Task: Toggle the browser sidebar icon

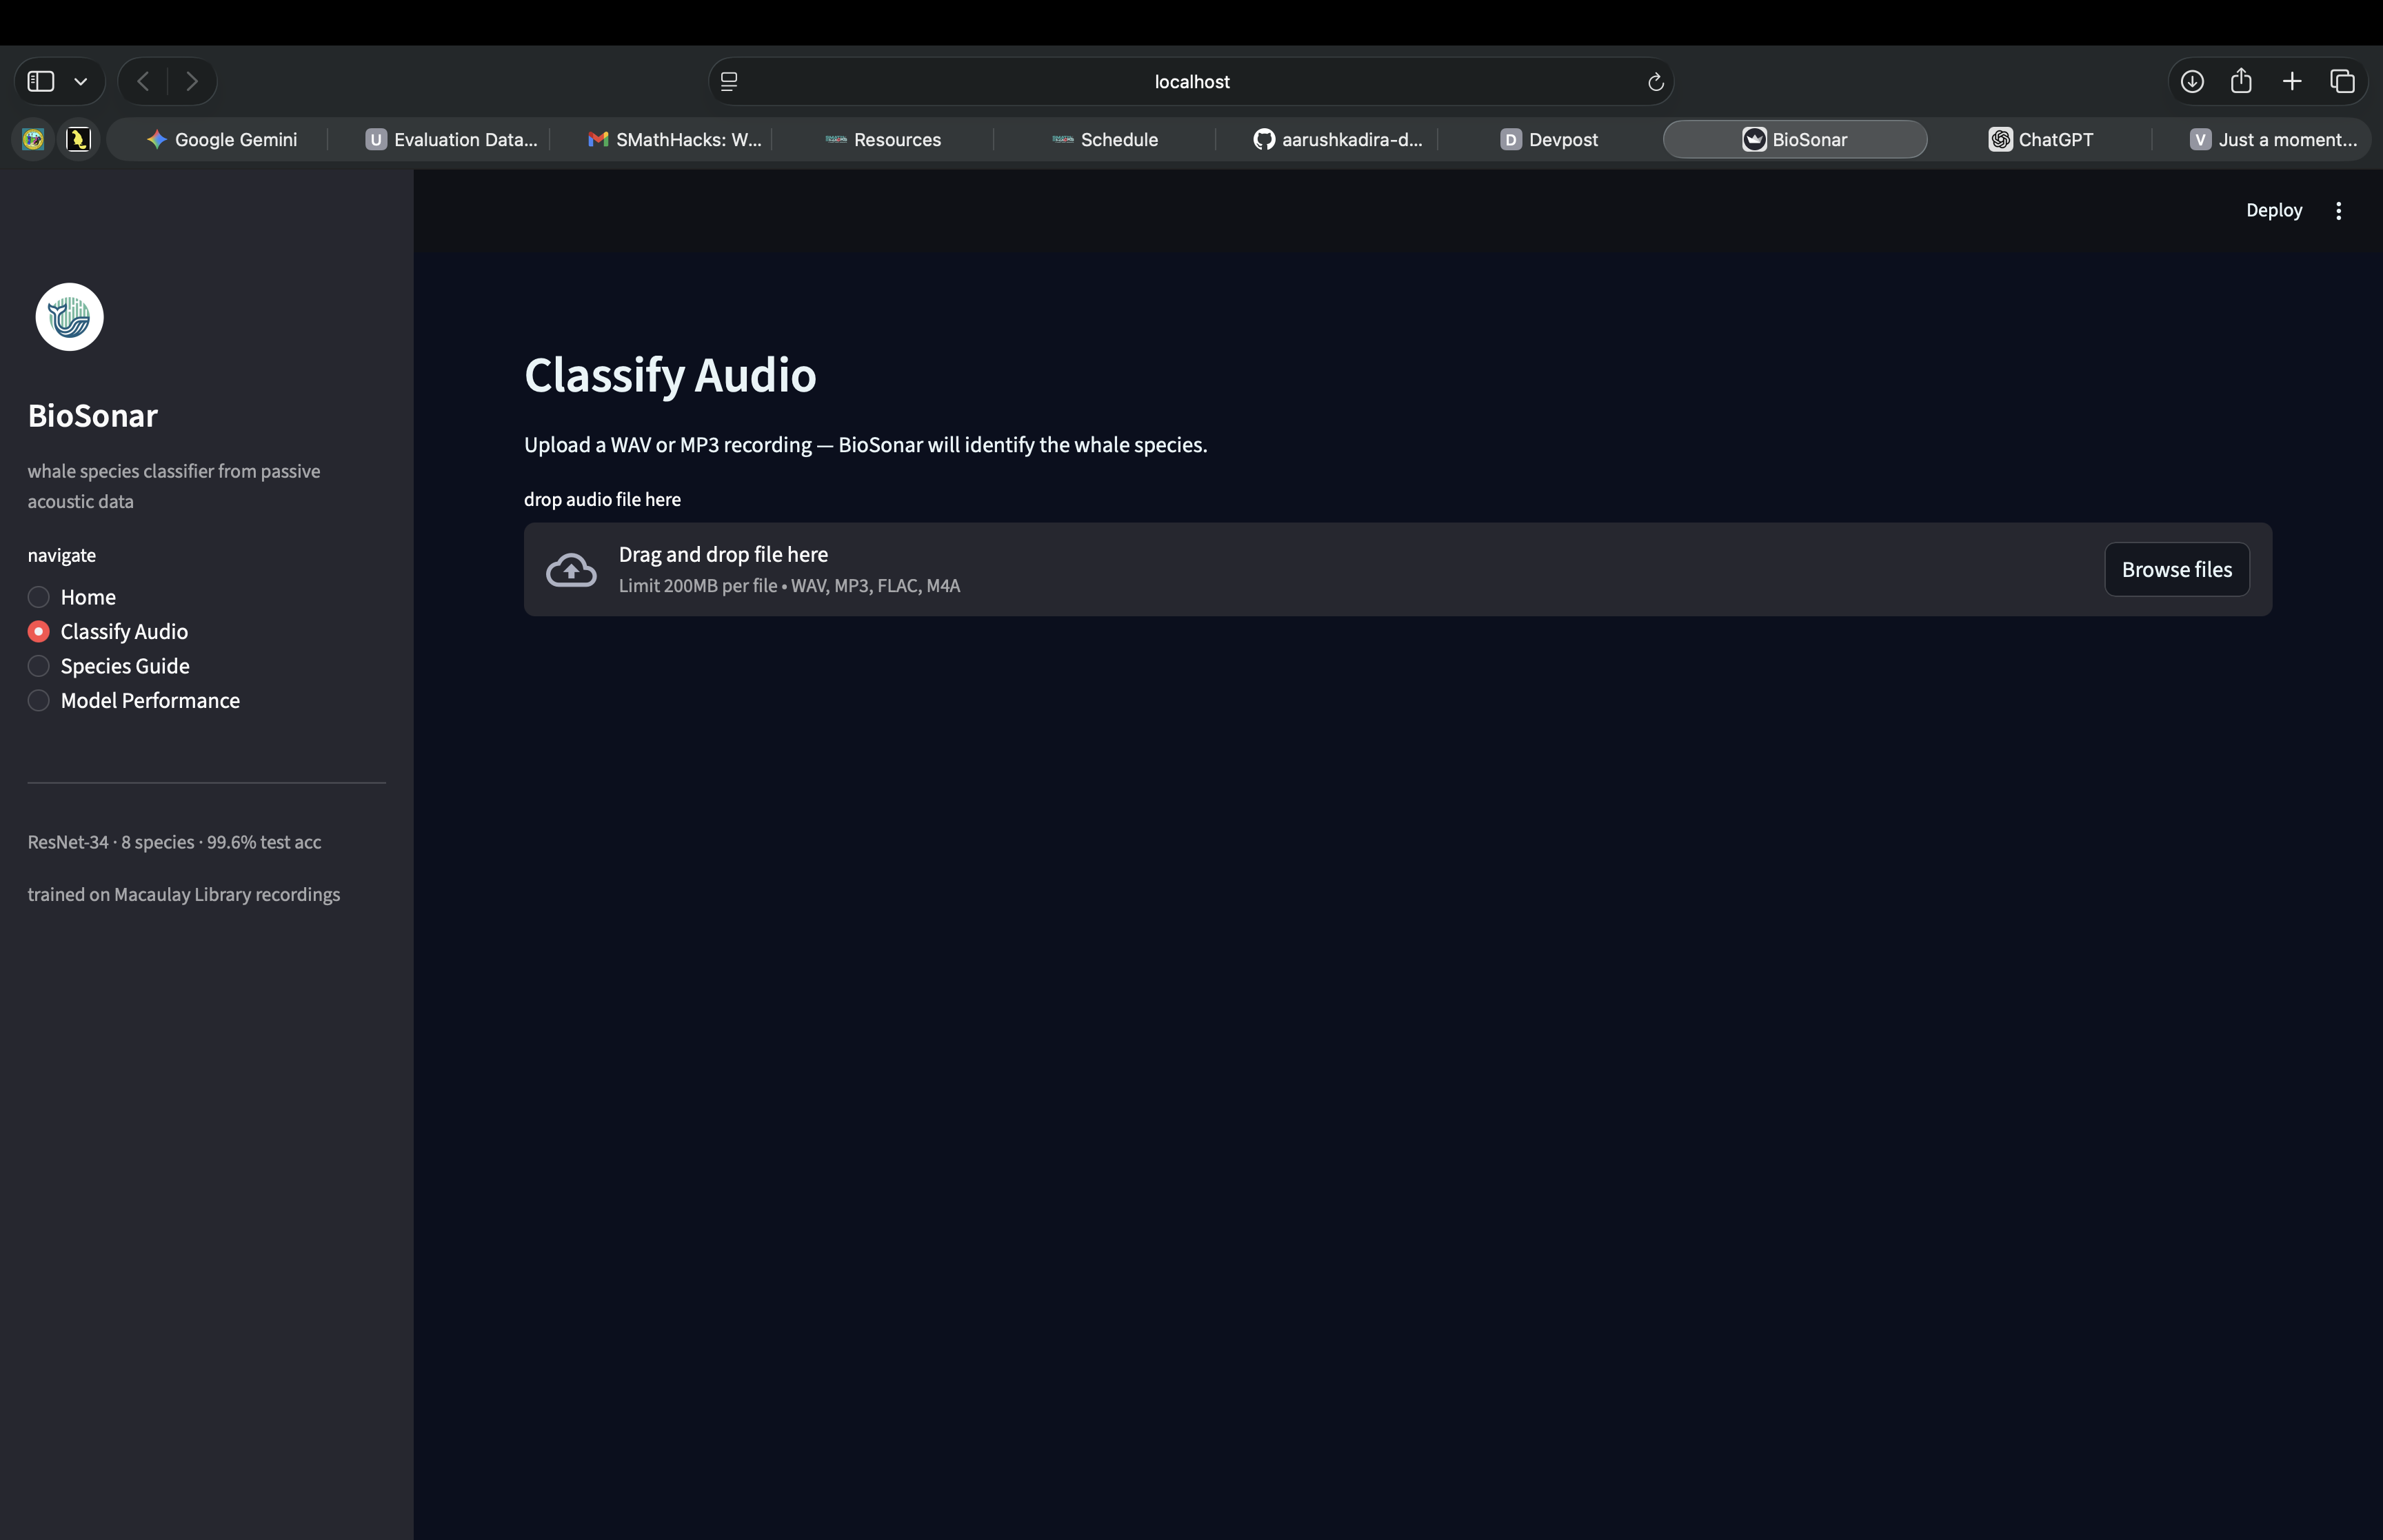Action: [41, 82]
